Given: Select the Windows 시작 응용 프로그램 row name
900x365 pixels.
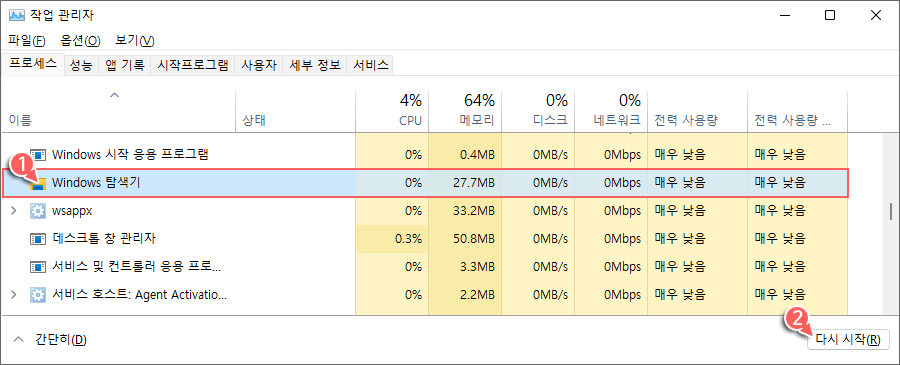Looking at the screenshot, I should 130,154.
